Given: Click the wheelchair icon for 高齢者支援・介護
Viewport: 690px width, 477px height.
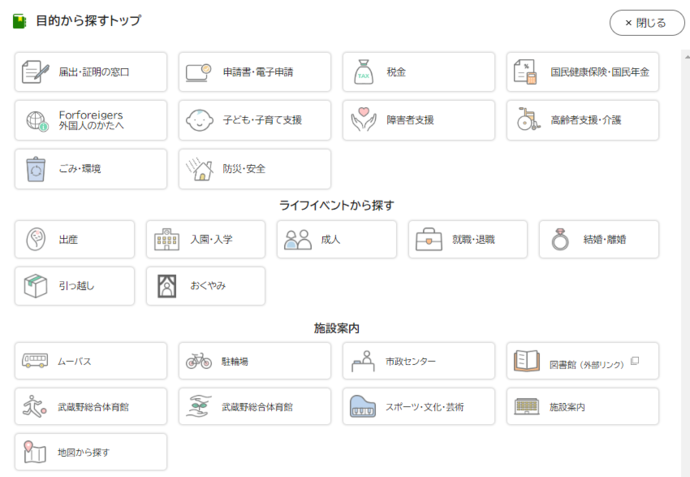Looking at the screenshot, I should click(x=528, y=119).
